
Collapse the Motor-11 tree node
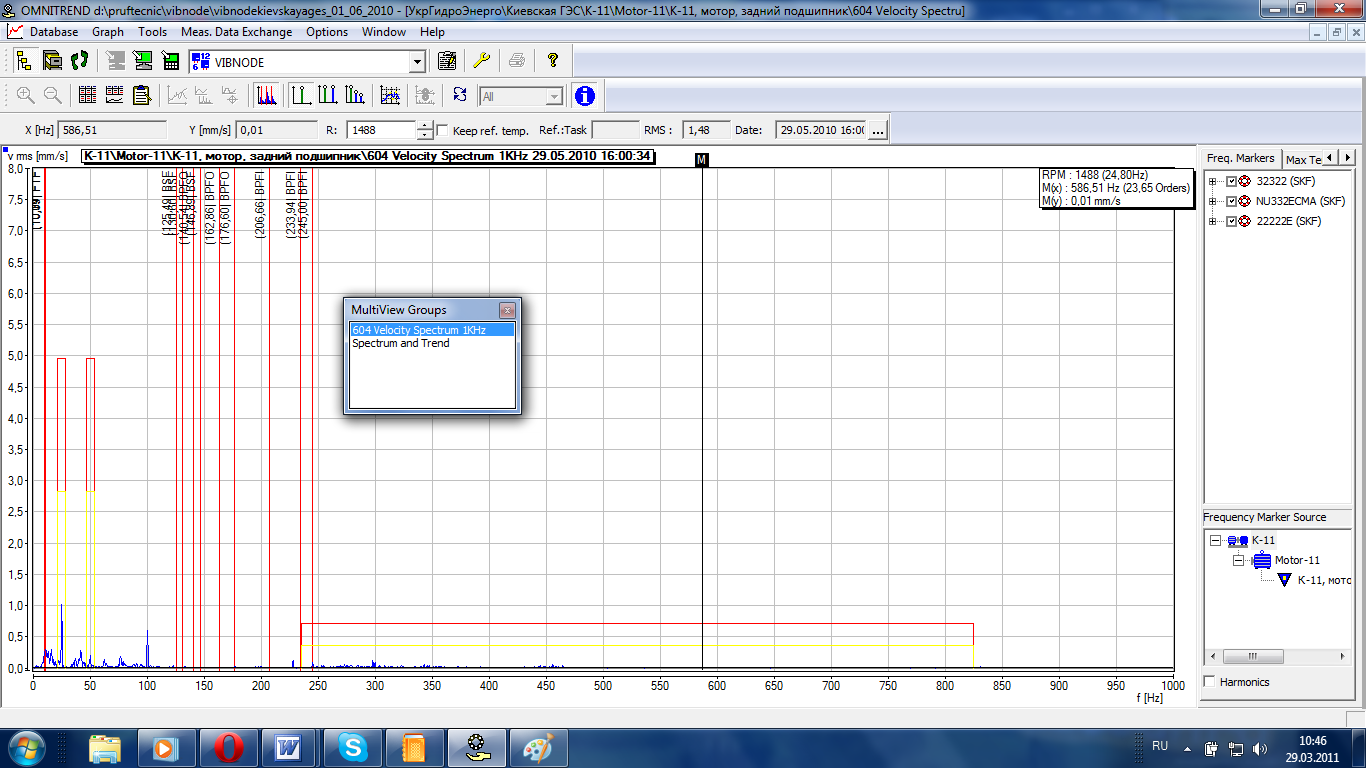[x=1238, y=560]
